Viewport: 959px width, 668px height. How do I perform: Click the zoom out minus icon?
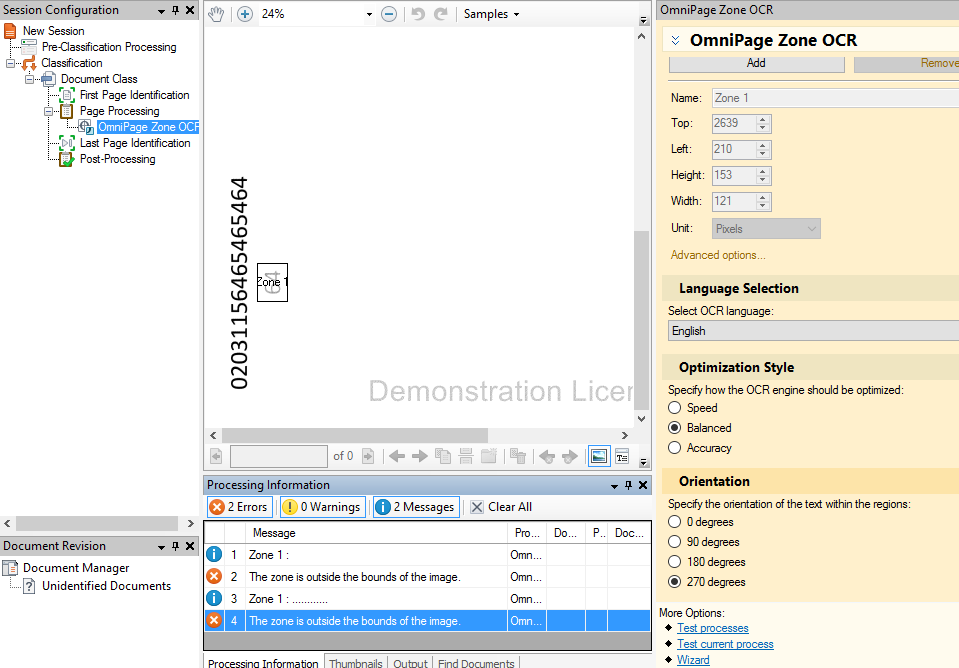(389, 14)
